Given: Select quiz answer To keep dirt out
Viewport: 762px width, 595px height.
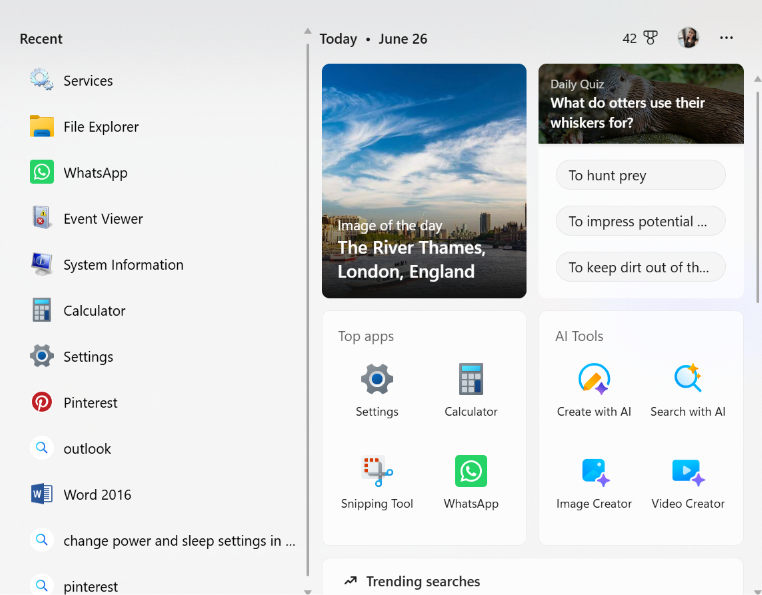Looking at the screenshot, I should pos(641,267).
